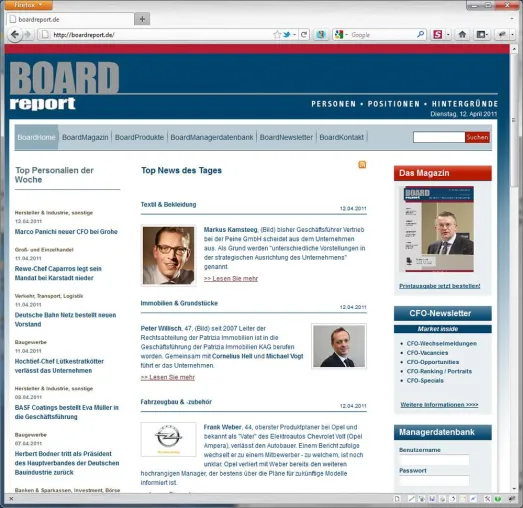
Task: Click the site search text field
Action: click(x=439, y=137)
